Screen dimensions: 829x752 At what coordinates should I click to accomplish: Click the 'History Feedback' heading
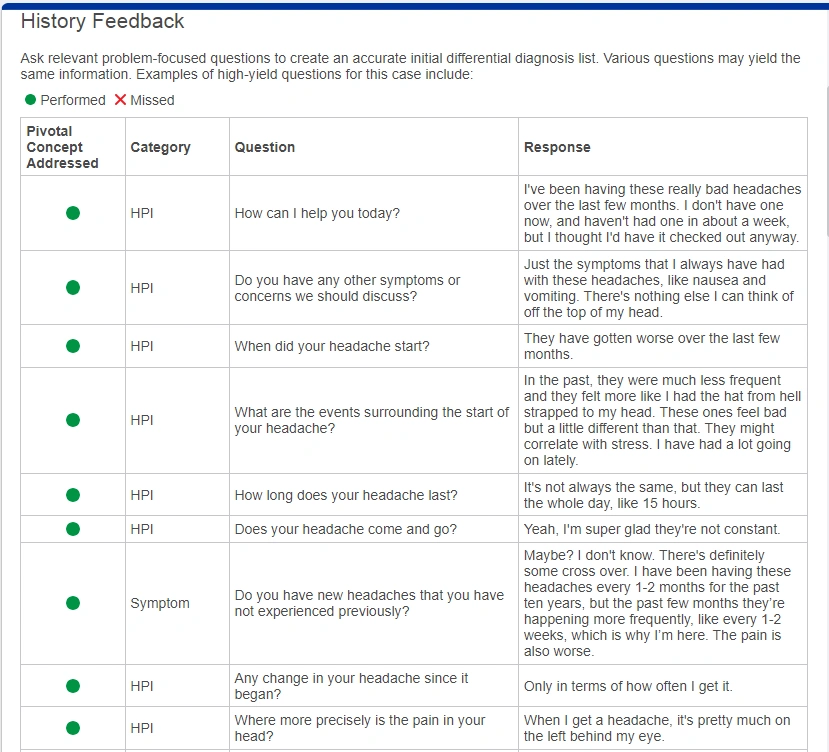[x=102, y=21]
